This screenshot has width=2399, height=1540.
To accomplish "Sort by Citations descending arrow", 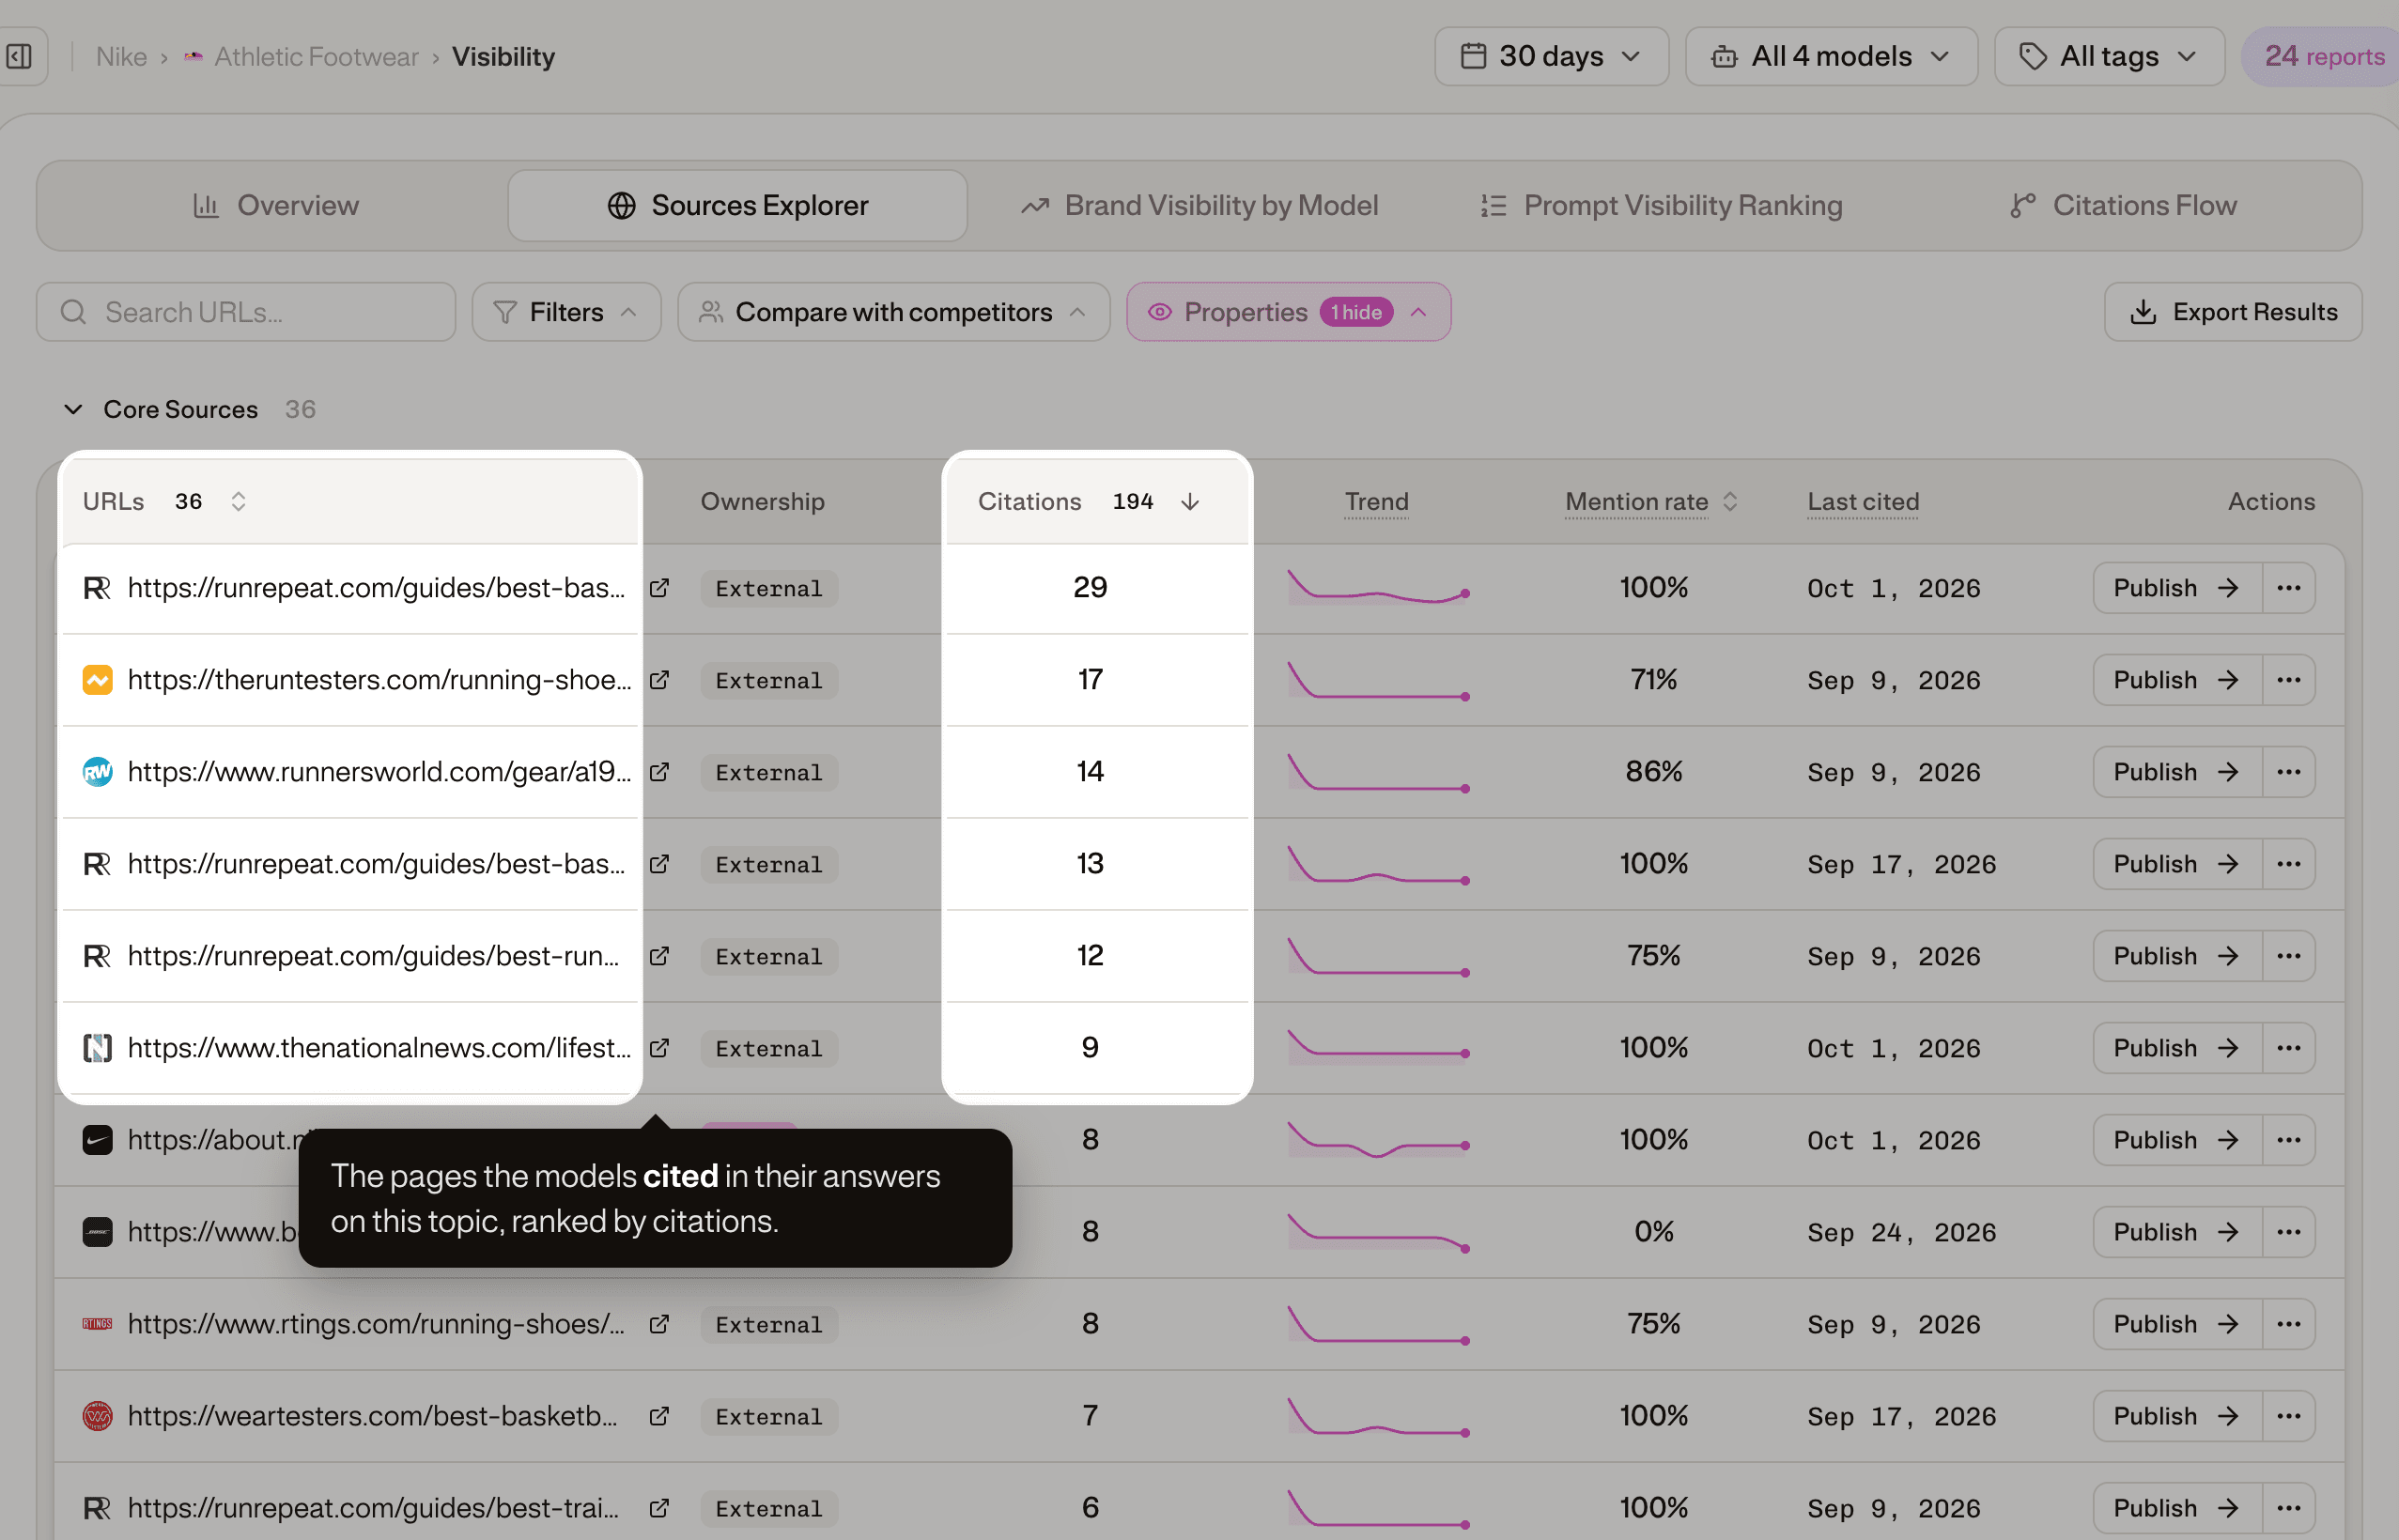I will point(1190,501).
